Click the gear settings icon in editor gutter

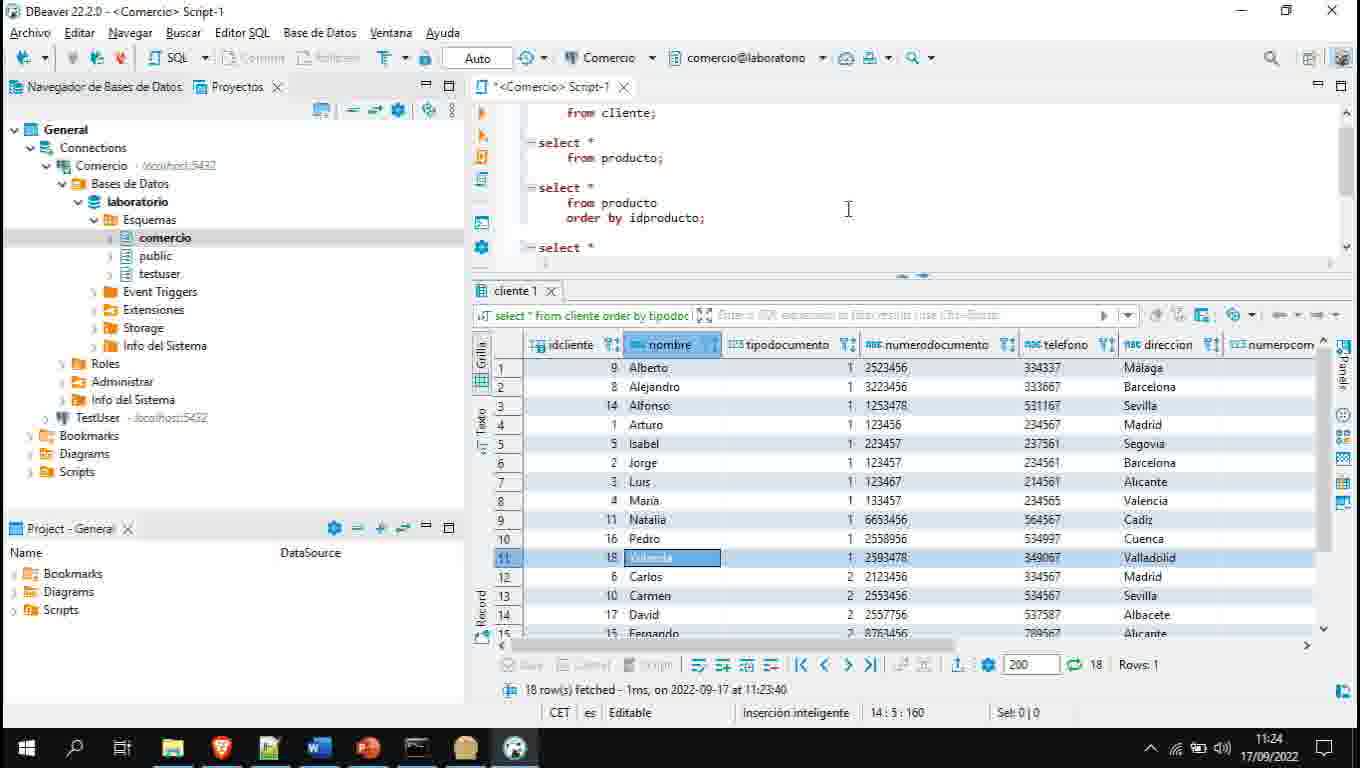point(482,247)
